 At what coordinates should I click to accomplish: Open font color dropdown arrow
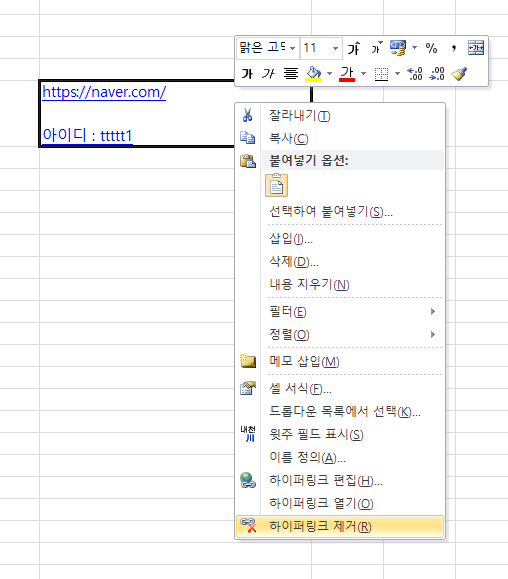pyautogui.click(x=363, y=73)
